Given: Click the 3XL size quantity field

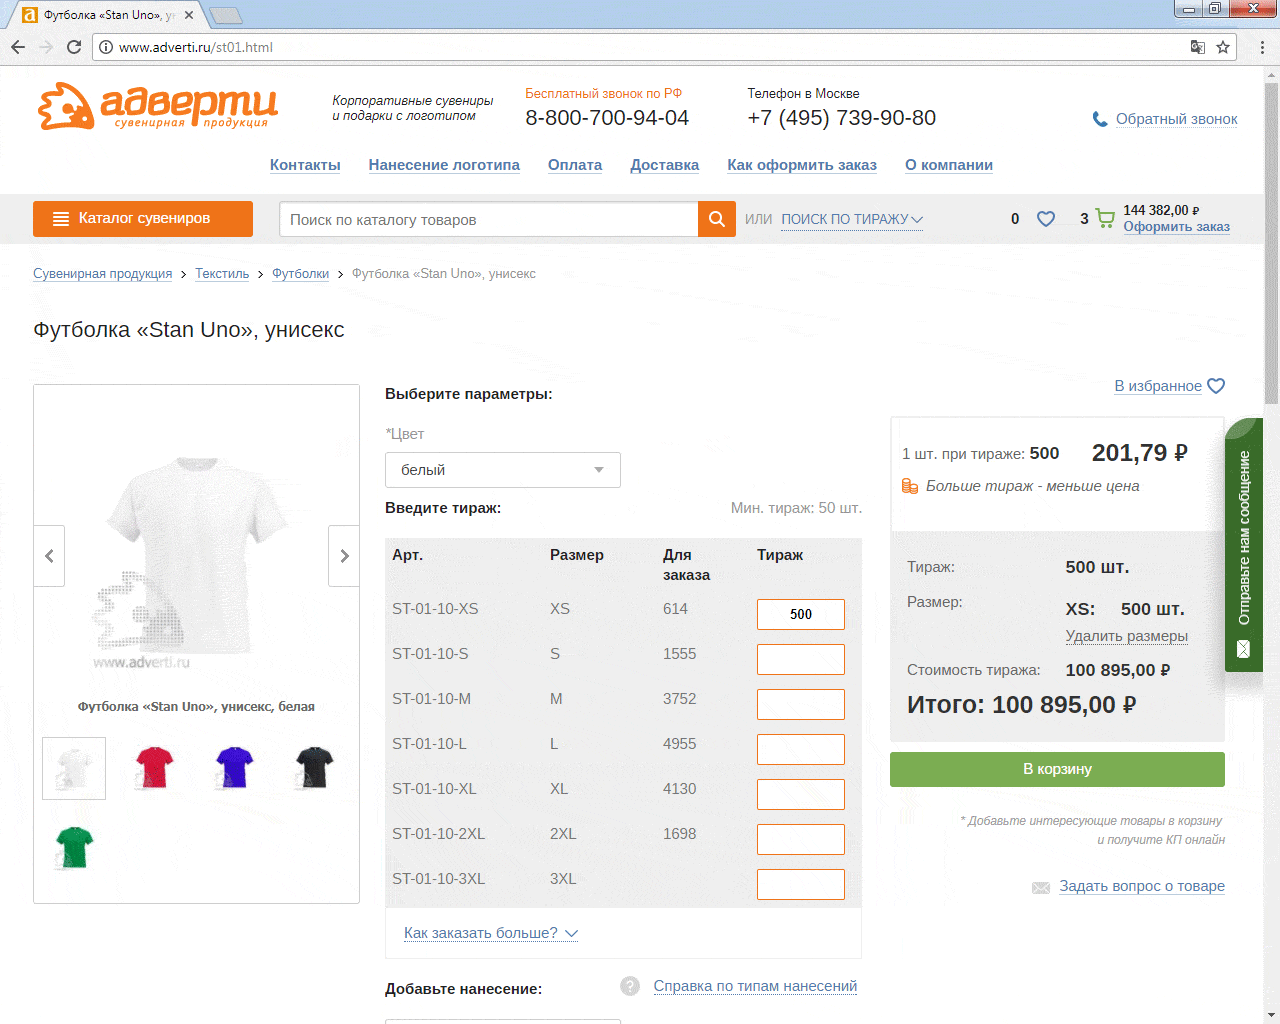Looking at the screenshot, I should (801, 884).
